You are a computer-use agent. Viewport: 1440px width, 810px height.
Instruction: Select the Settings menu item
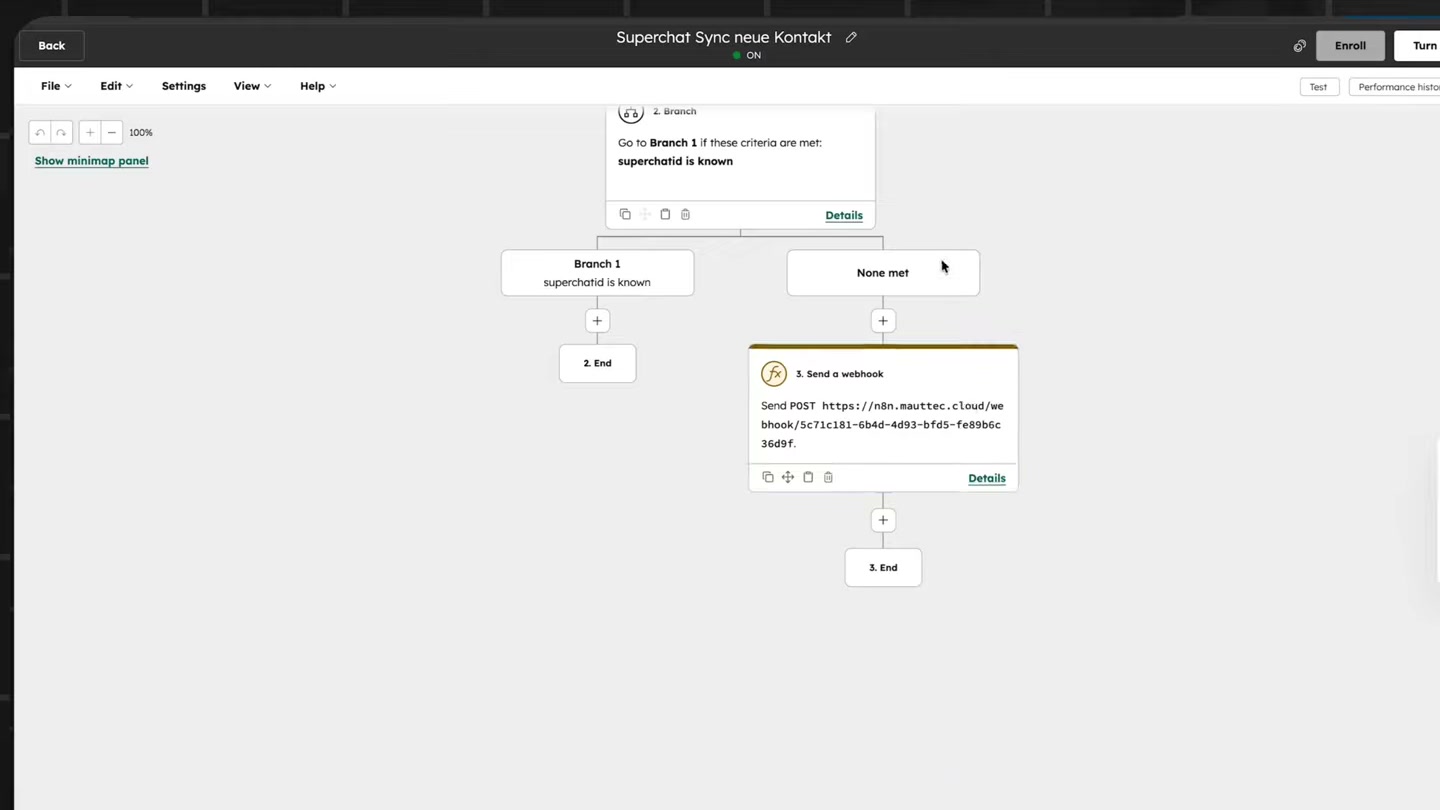click(x=183, y=86)
